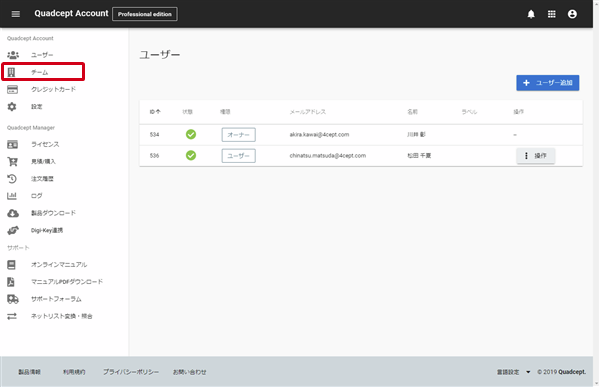Click email akira.kawai@4cept.com

tap(319, 134)
